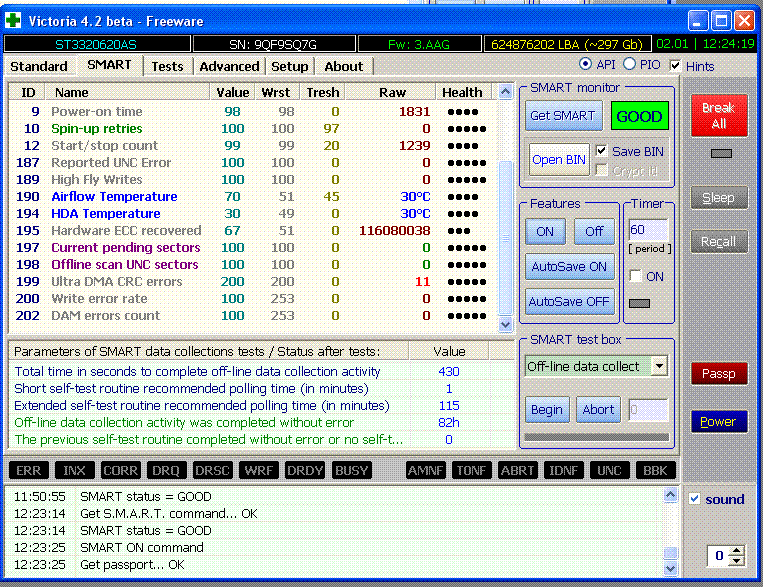The image size is (763, 587).
Task: Click SMART table scroll up arrow
Action: (506, 92)
